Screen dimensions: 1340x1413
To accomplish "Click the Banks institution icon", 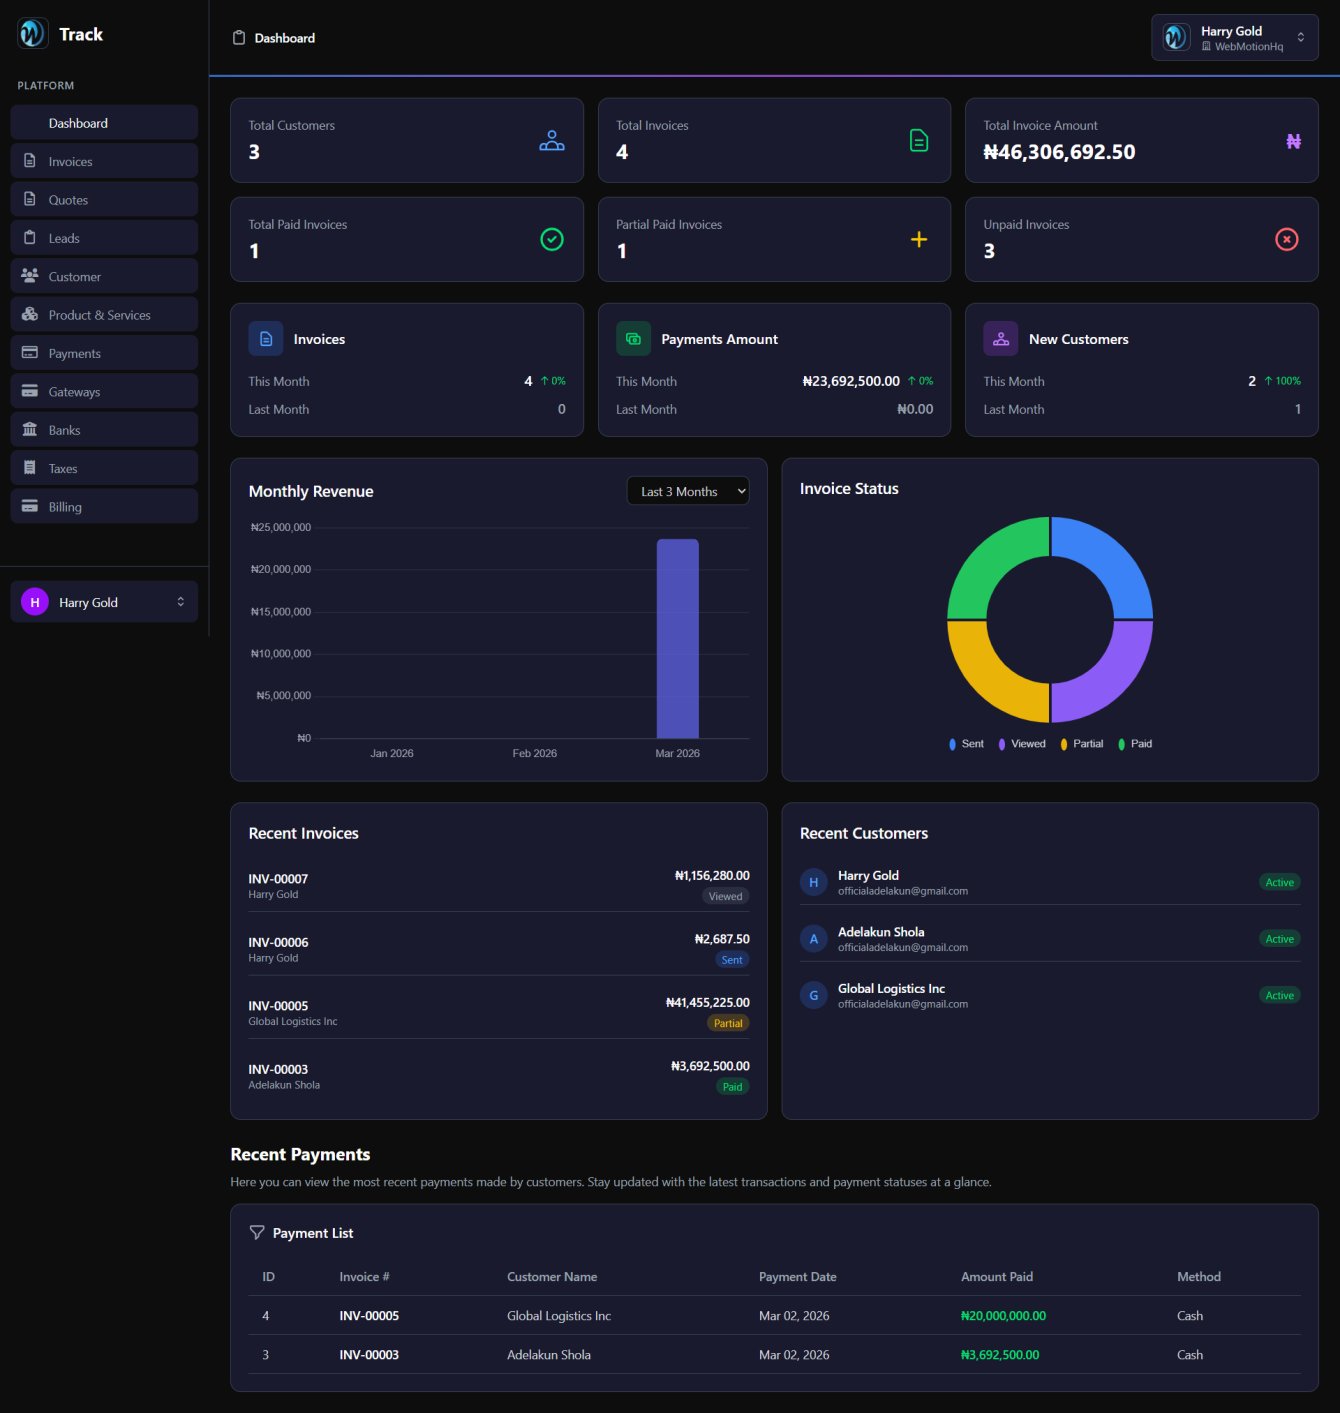I will coord(30,429).
